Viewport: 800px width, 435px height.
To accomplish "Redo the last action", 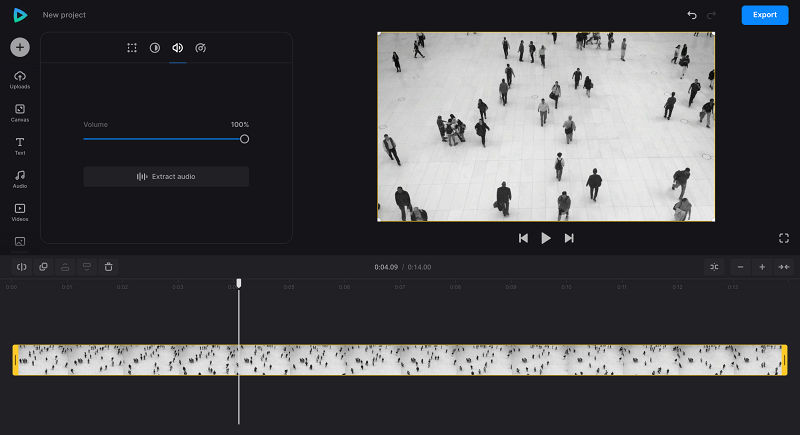I will click(711, 15).
